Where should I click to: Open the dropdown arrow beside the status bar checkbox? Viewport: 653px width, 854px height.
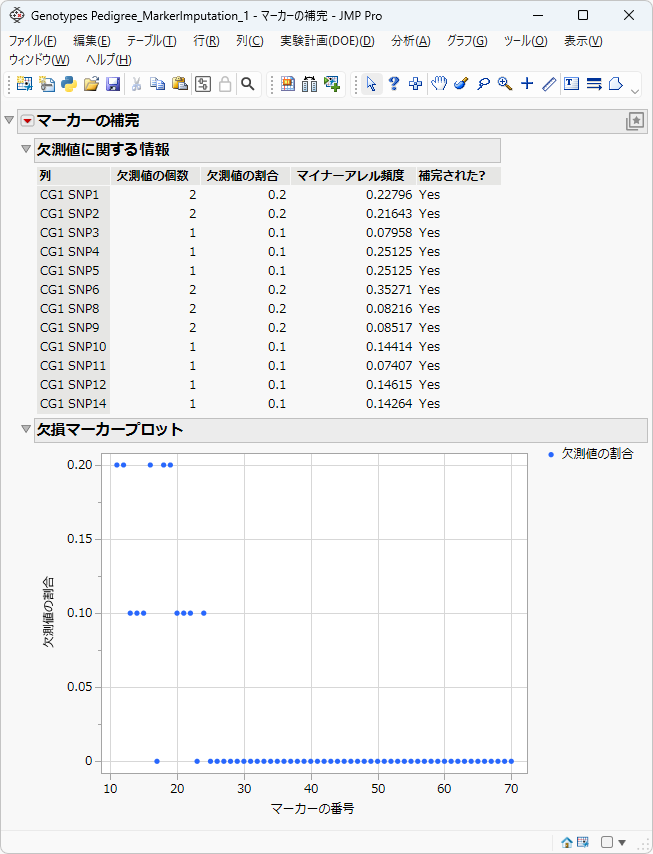pyautogui.click(x=622, y=843)
